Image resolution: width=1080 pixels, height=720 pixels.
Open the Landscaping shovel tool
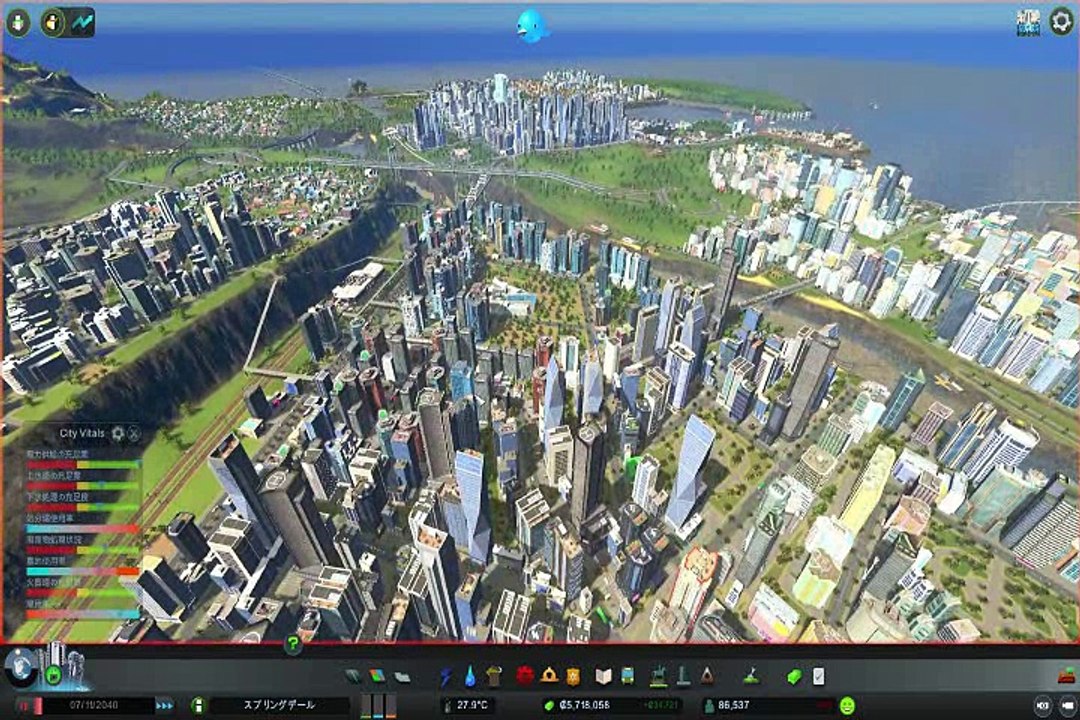tap(751, 677)
